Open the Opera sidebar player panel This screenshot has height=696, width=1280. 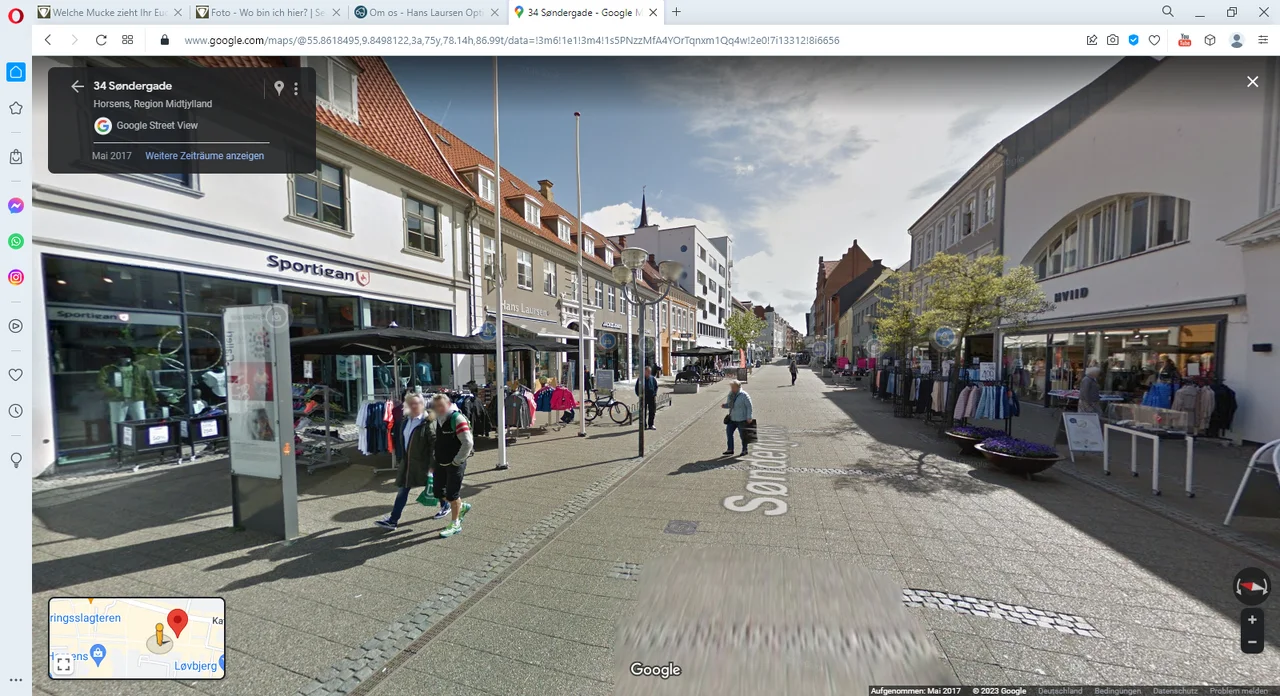[x=16, y=325]
